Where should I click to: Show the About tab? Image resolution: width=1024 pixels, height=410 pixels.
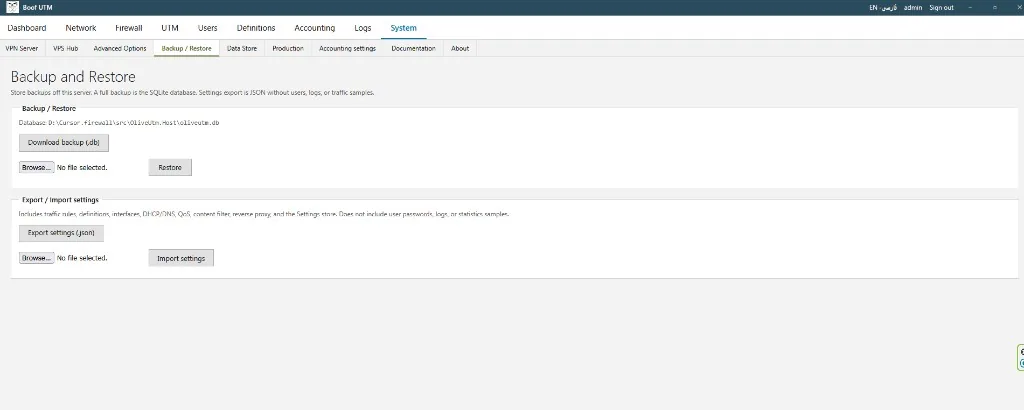460,48
